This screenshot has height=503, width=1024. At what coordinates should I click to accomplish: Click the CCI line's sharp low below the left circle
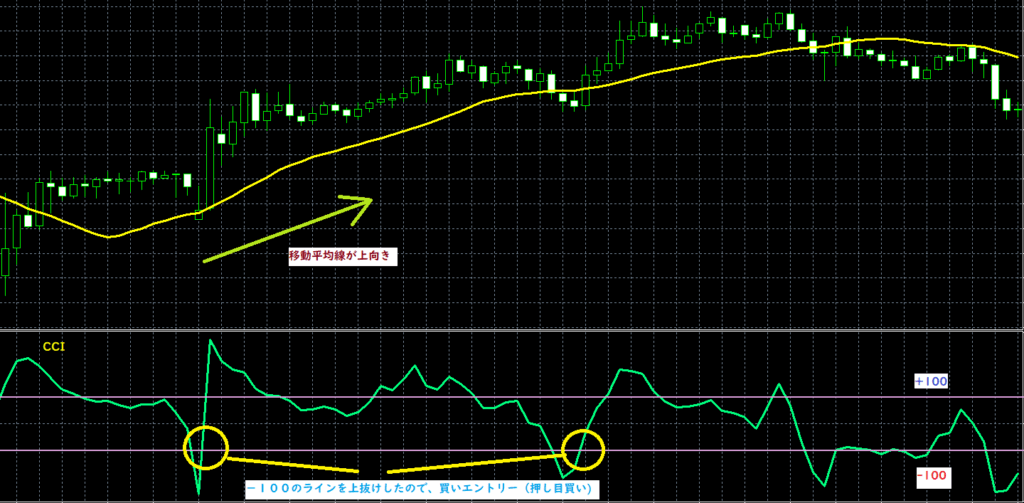pyautogui.click(x=199, y=493)
